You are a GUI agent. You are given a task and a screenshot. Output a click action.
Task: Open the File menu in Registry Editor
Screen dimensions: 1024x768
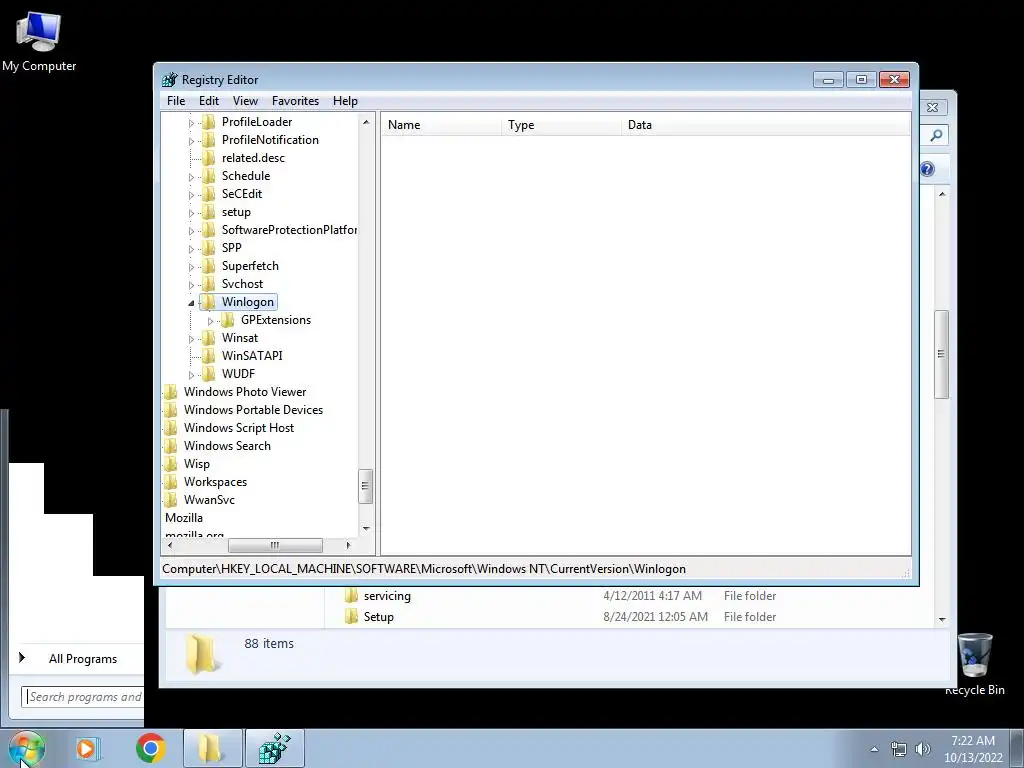pos(176,101)
